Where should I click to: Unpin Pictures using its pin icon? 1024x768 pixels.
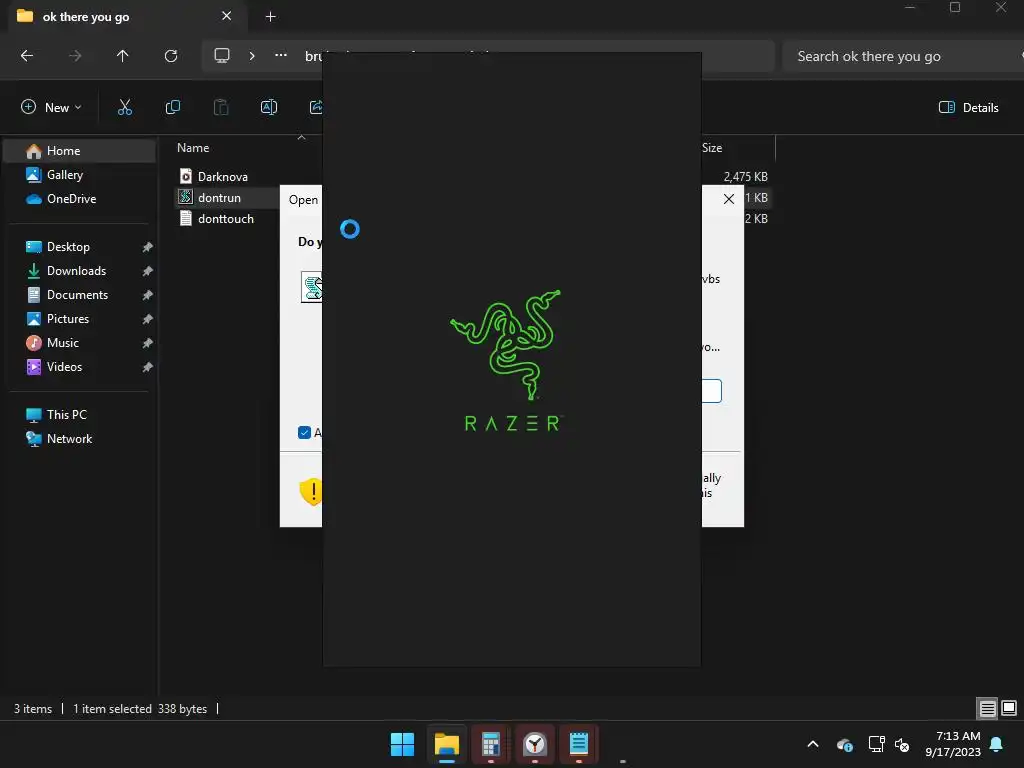coord(148,319)
